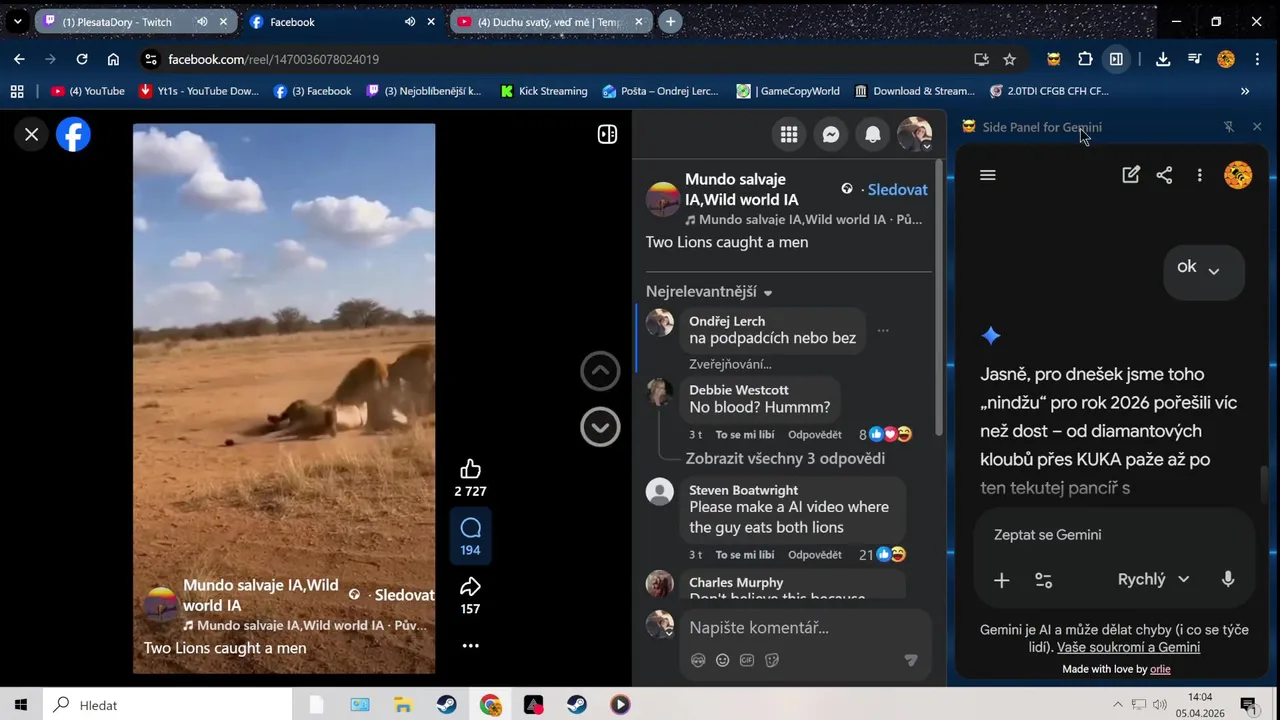Open the Yt1s YouTube Downloader bookmark
The width and height of the screenshot is (1280, 720).
199,91
